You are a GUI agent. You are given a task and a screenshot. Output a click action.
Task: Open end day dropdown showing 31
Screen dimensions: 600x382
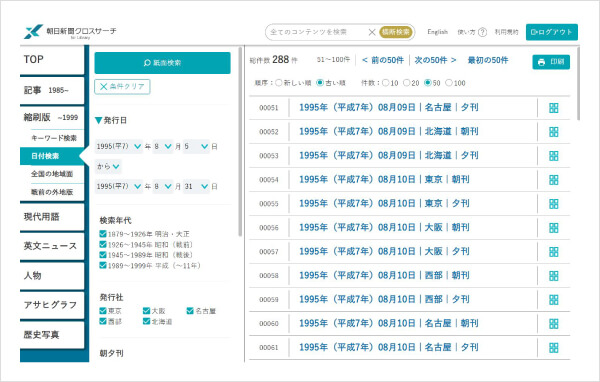196,186
